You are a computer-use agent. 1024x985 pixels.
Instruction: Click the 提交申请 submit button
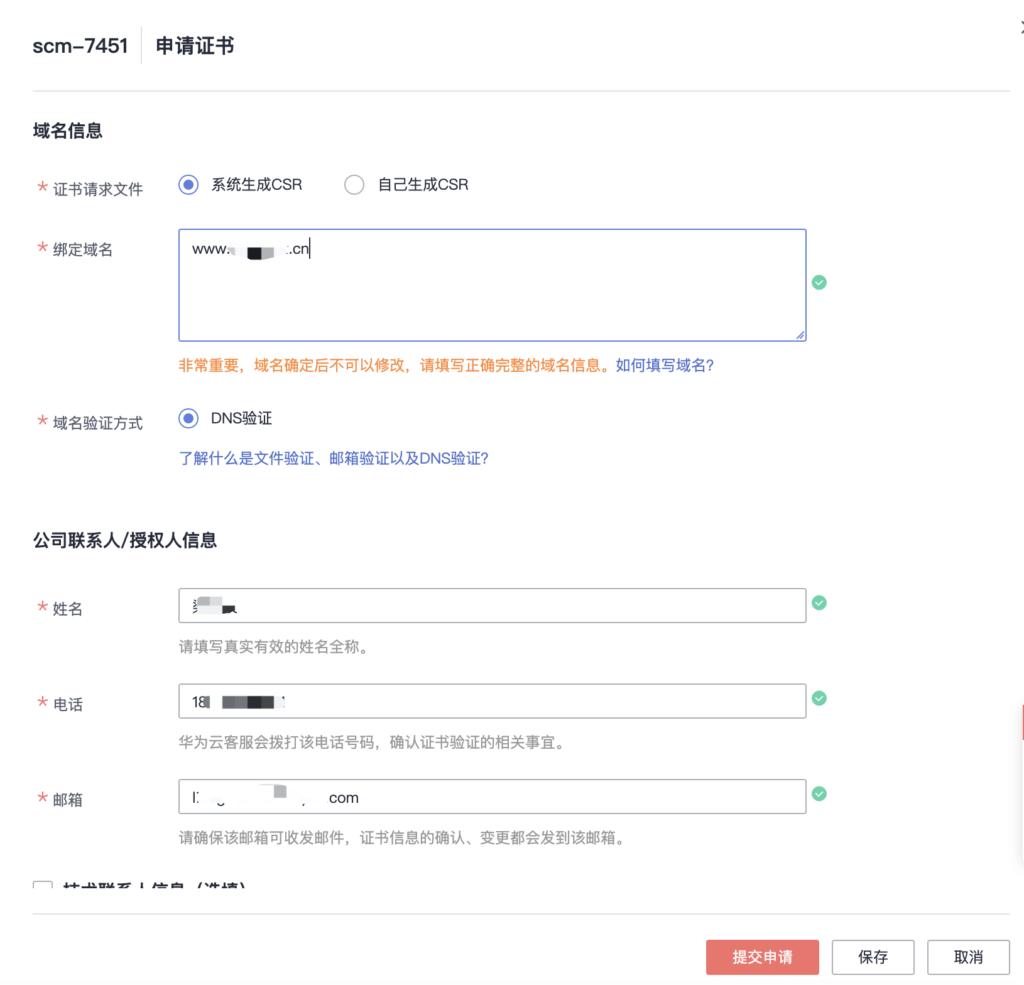[x=762, y=957]
